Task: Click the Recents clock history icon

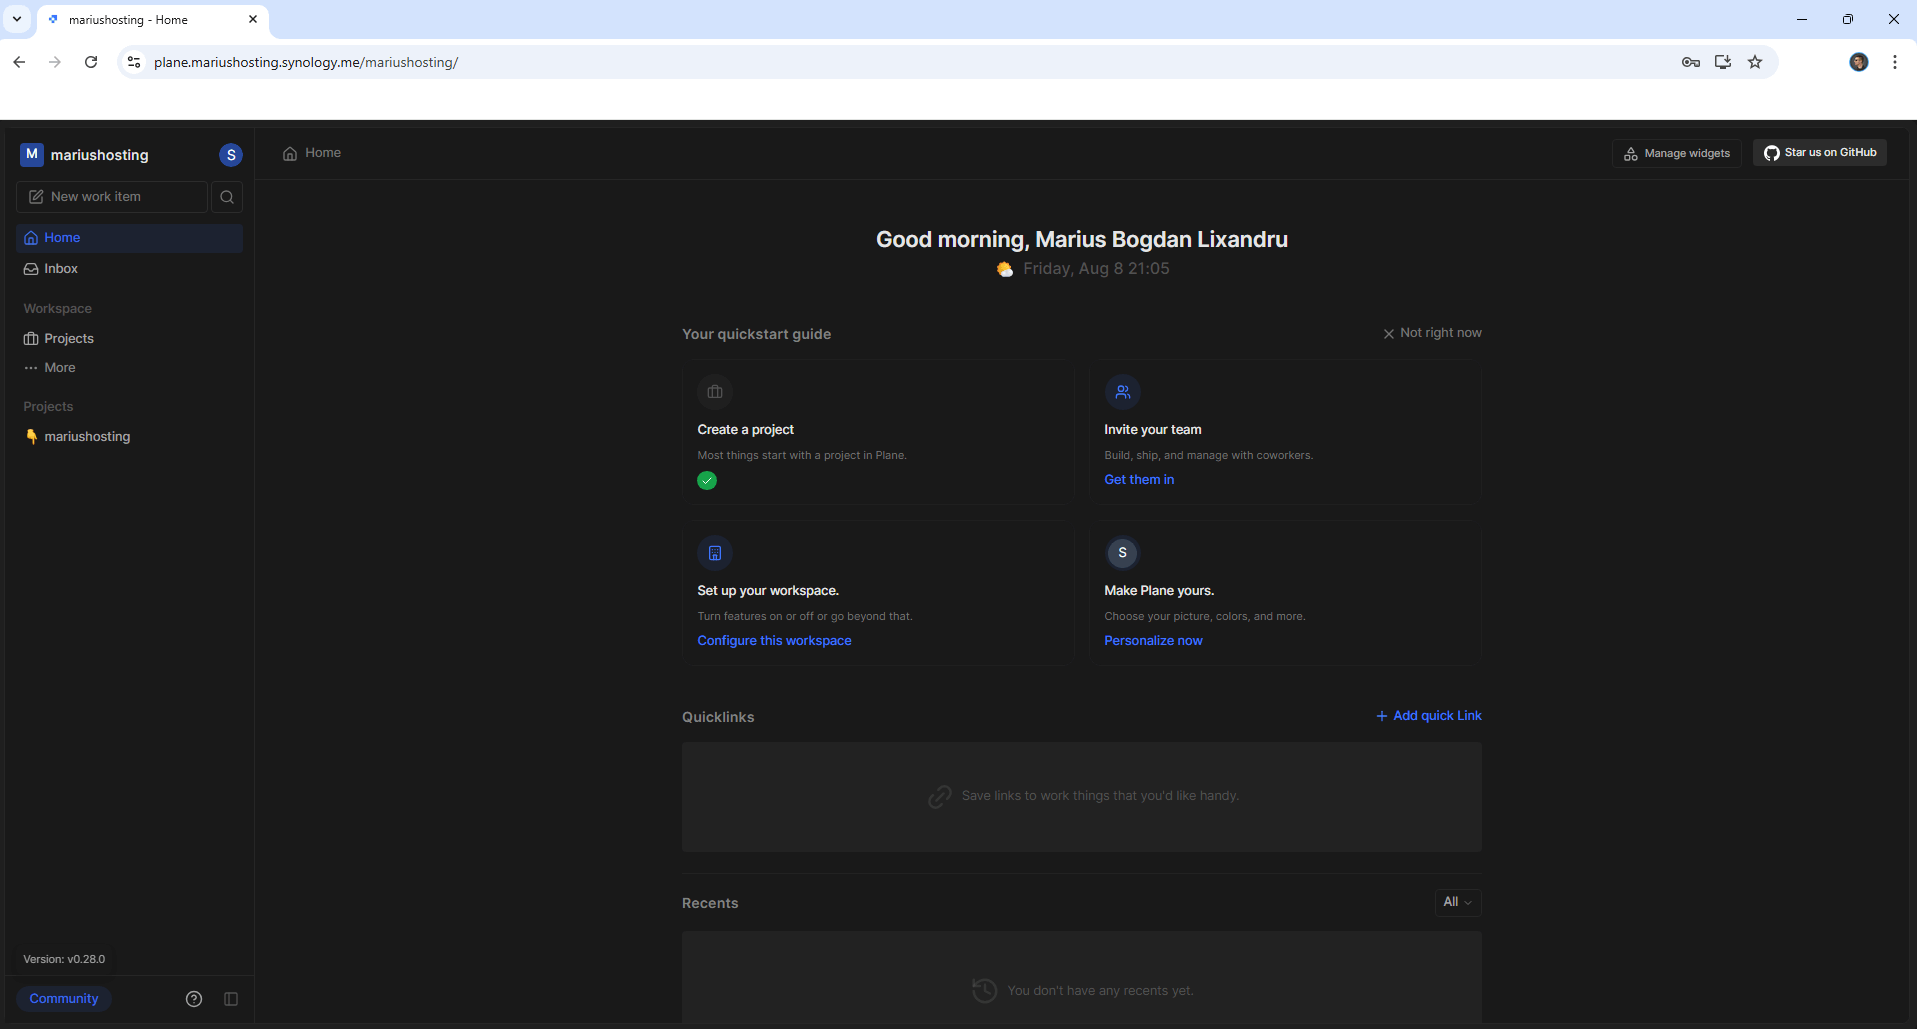Action: coord(984,990)
